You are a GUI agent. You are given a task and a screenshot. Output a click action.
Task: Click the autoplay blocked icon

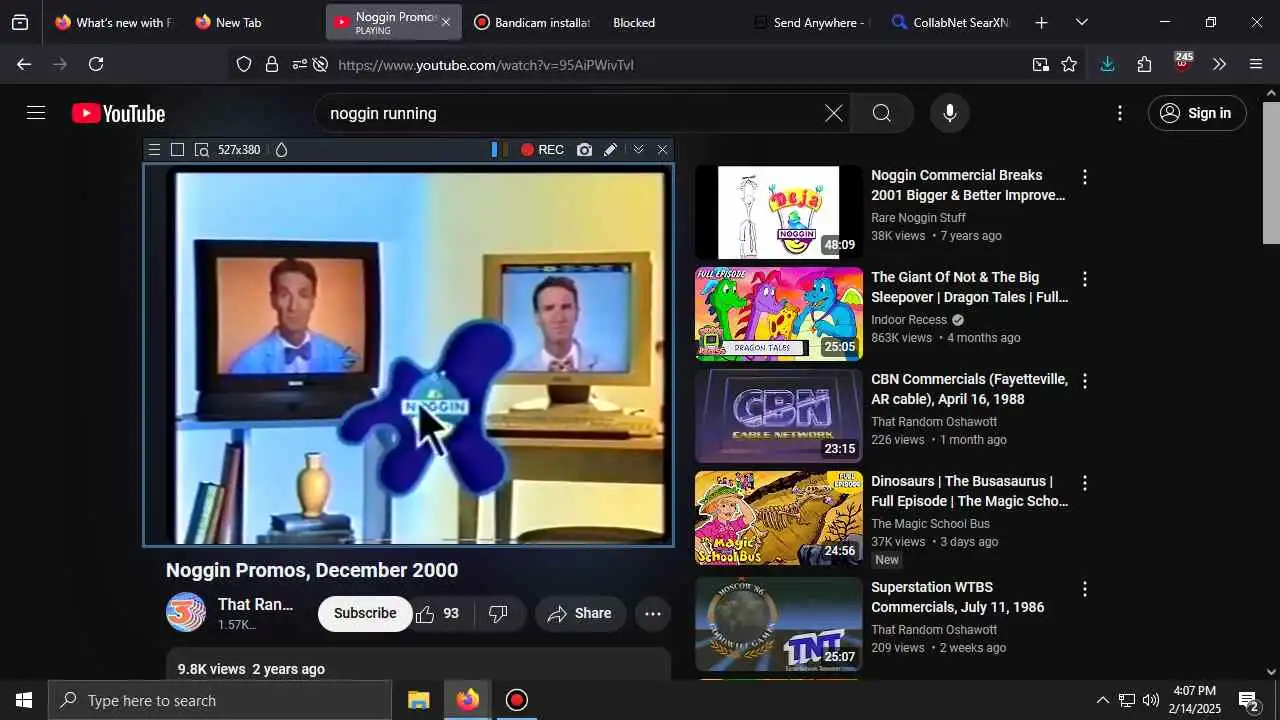[320, 64]
